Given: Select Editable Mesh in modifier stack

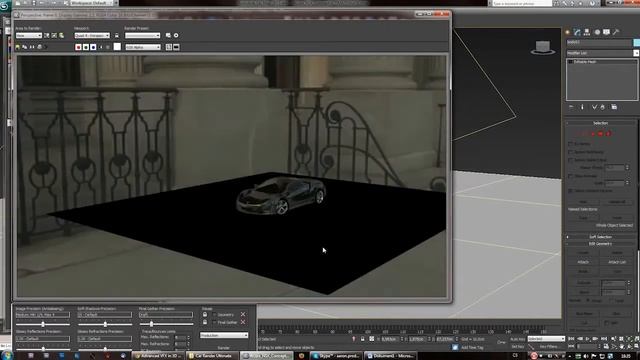Looking at the screenshot, I should tap(585, 62).
